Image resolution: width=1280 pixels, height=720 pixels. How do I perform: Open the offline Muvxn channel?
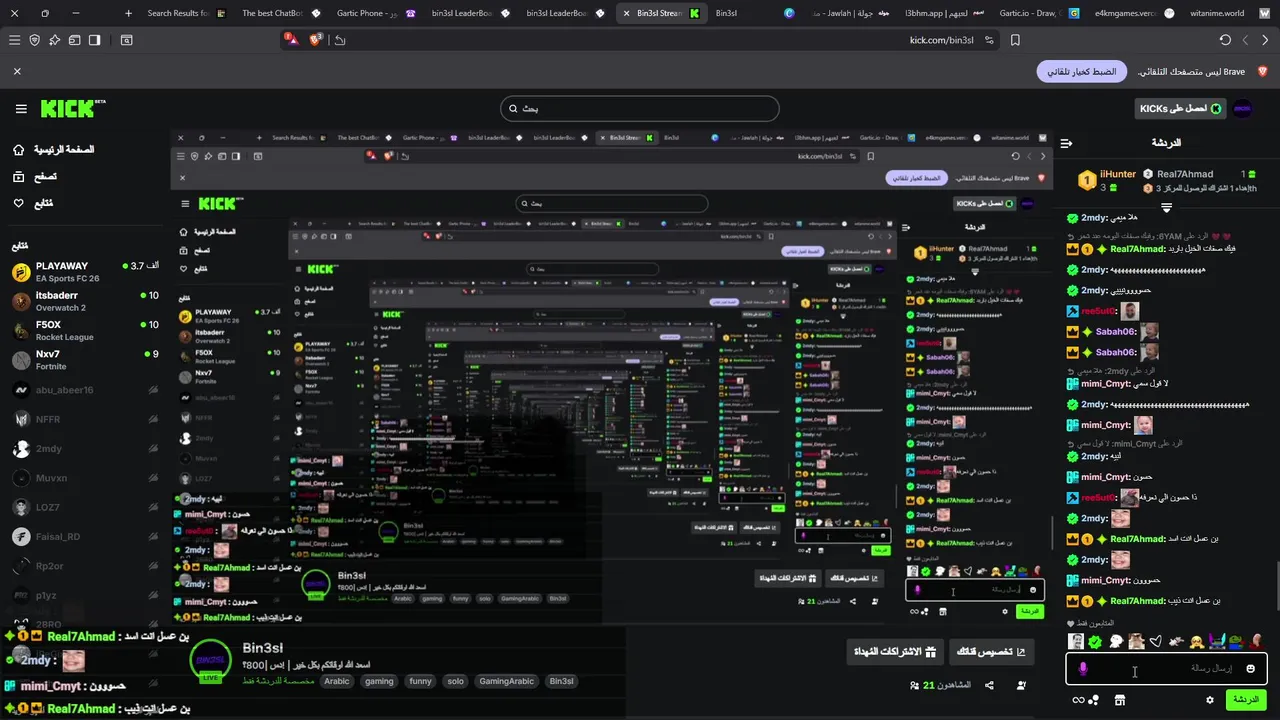pyautogui.click(x=85, y=478)
